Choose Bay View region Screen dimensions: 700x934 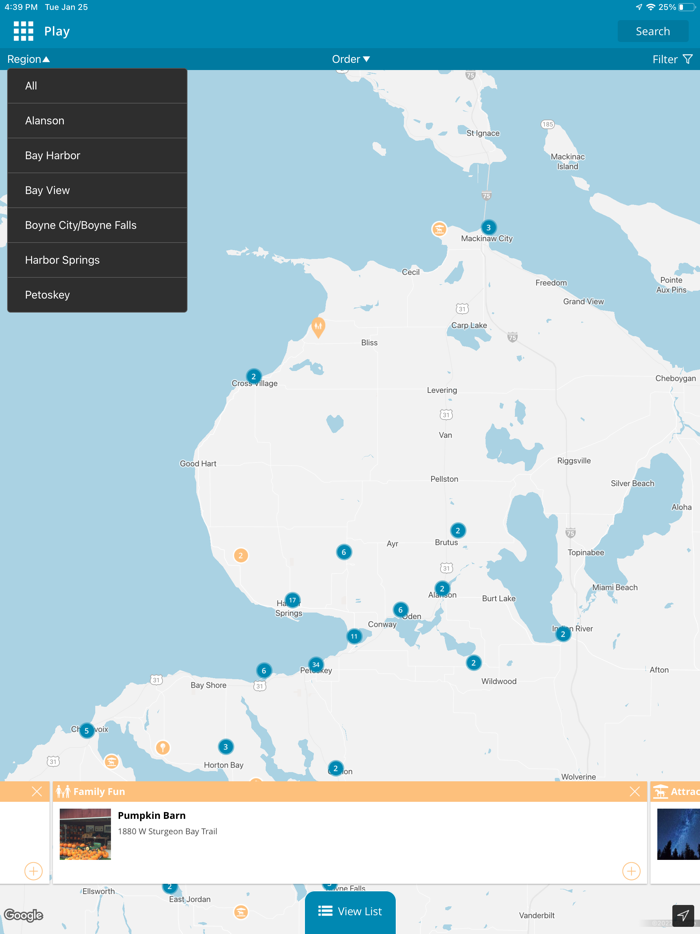tap(97, 190)
